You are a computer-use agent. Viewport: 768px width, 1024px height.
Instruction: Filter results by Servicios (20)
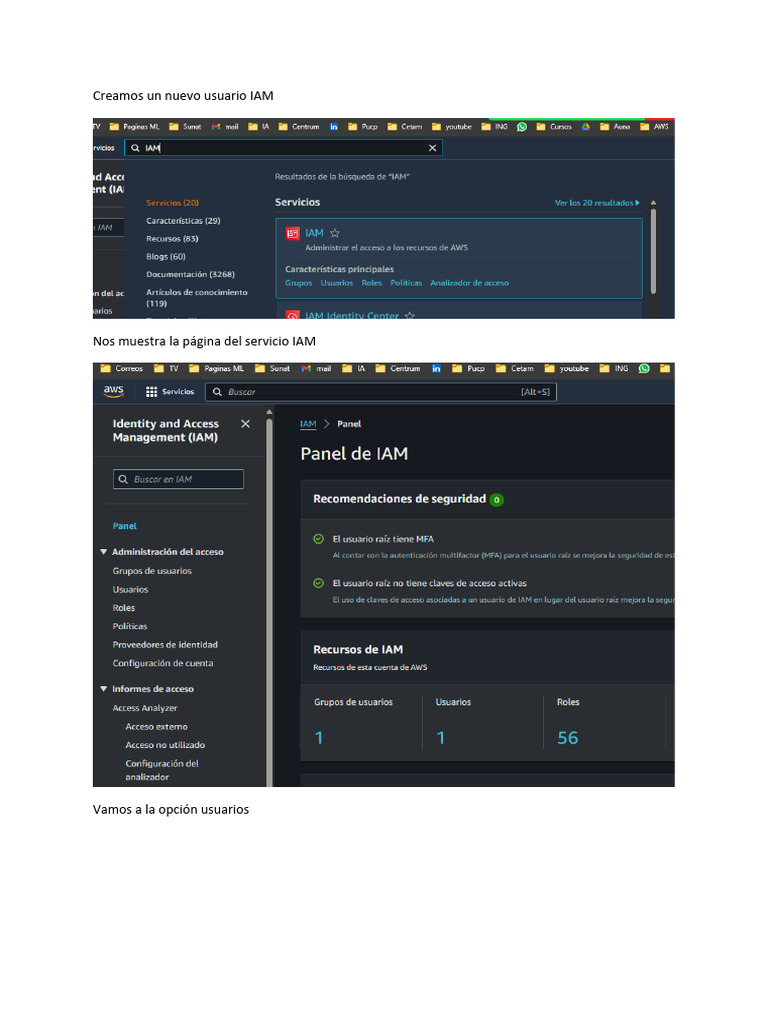172,203
